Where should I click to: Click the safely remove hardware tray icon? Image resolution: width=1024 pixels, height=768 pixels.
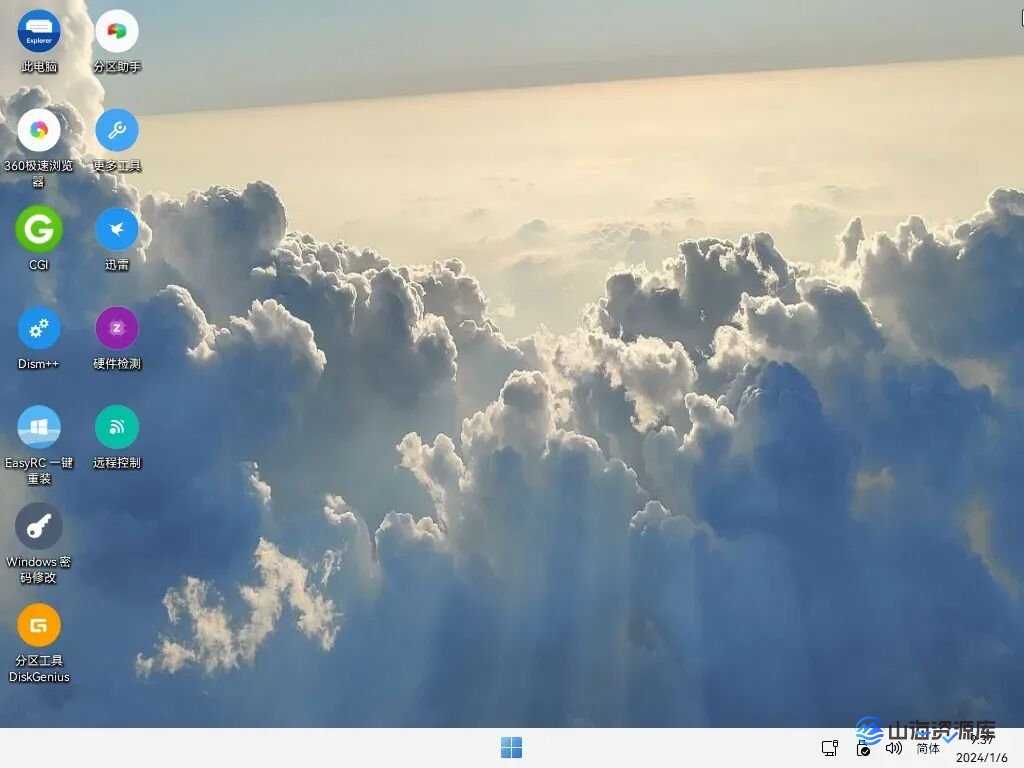(x=829, y=747)
